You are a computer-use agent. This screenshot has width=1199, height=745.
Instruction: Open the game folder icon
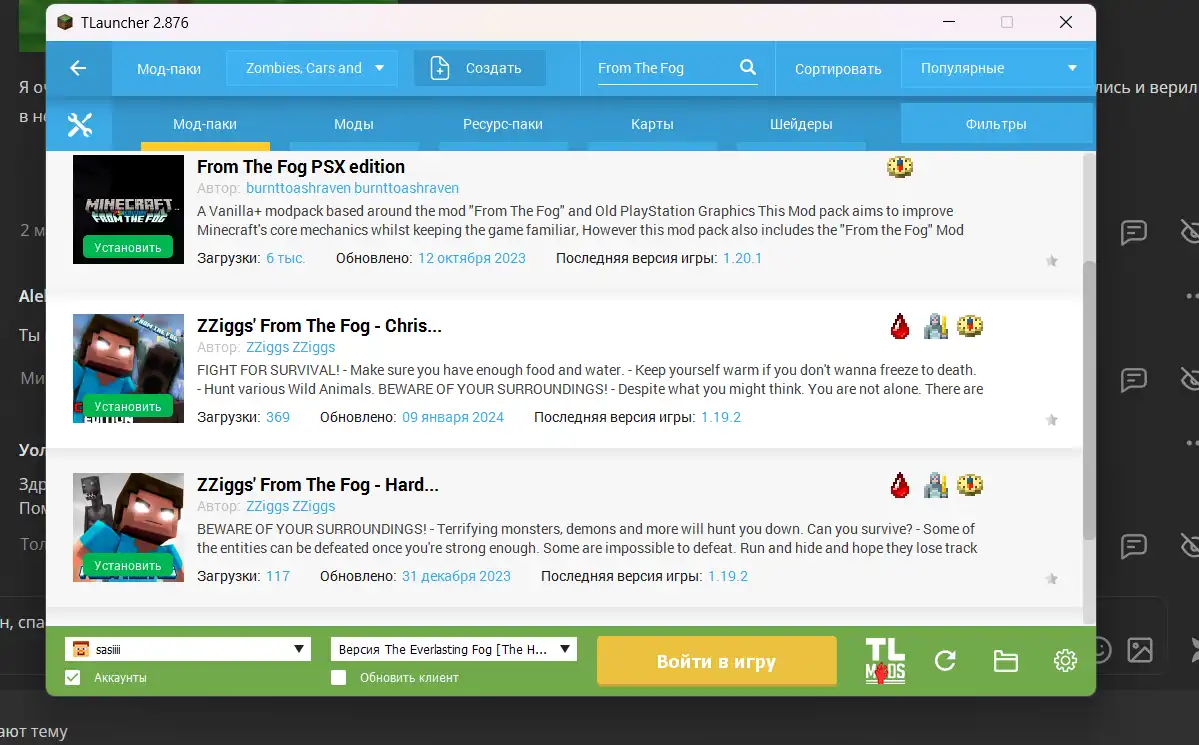[1005, 661]
